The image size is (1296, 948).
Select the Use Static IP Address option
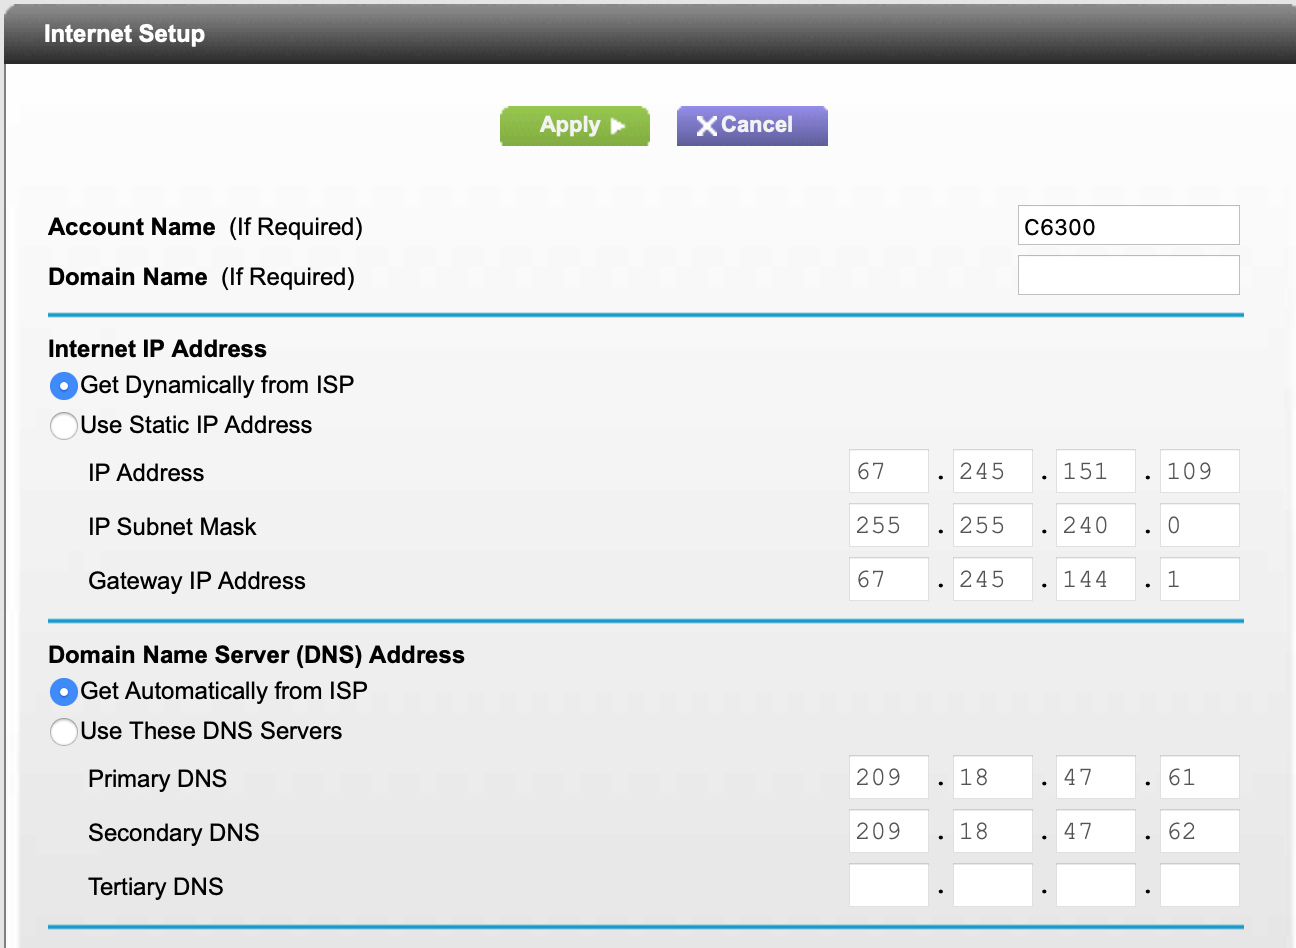click(x=63, y=425)
